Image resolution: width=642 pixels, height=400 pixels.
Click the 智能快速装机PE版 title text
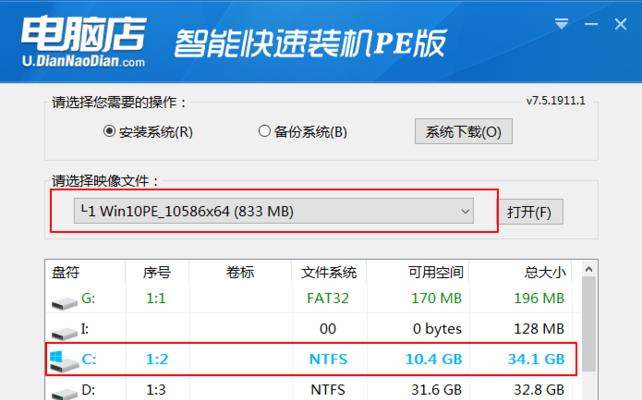coord(310,43)
